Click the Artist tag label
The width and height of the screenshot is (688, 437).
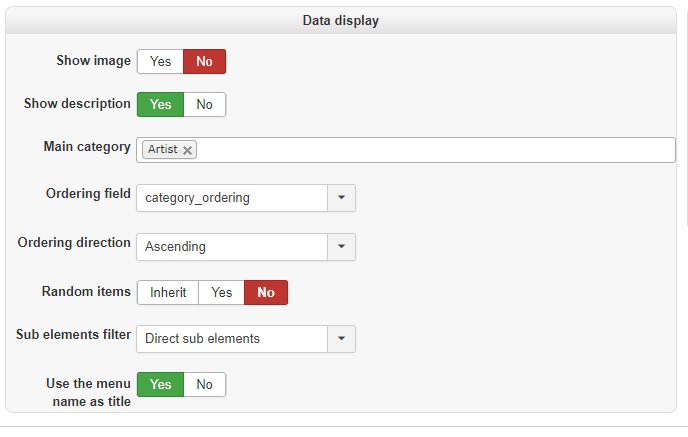162,150
